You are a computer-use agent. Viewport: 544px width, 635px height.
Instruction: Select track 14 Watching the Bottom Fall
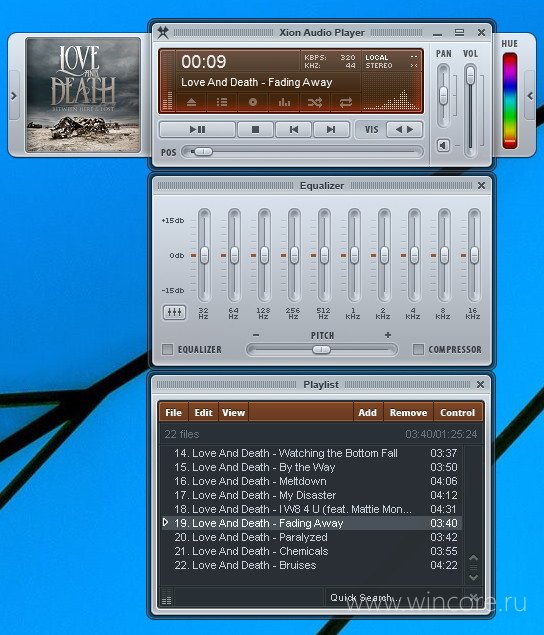(x=311, y=453)
